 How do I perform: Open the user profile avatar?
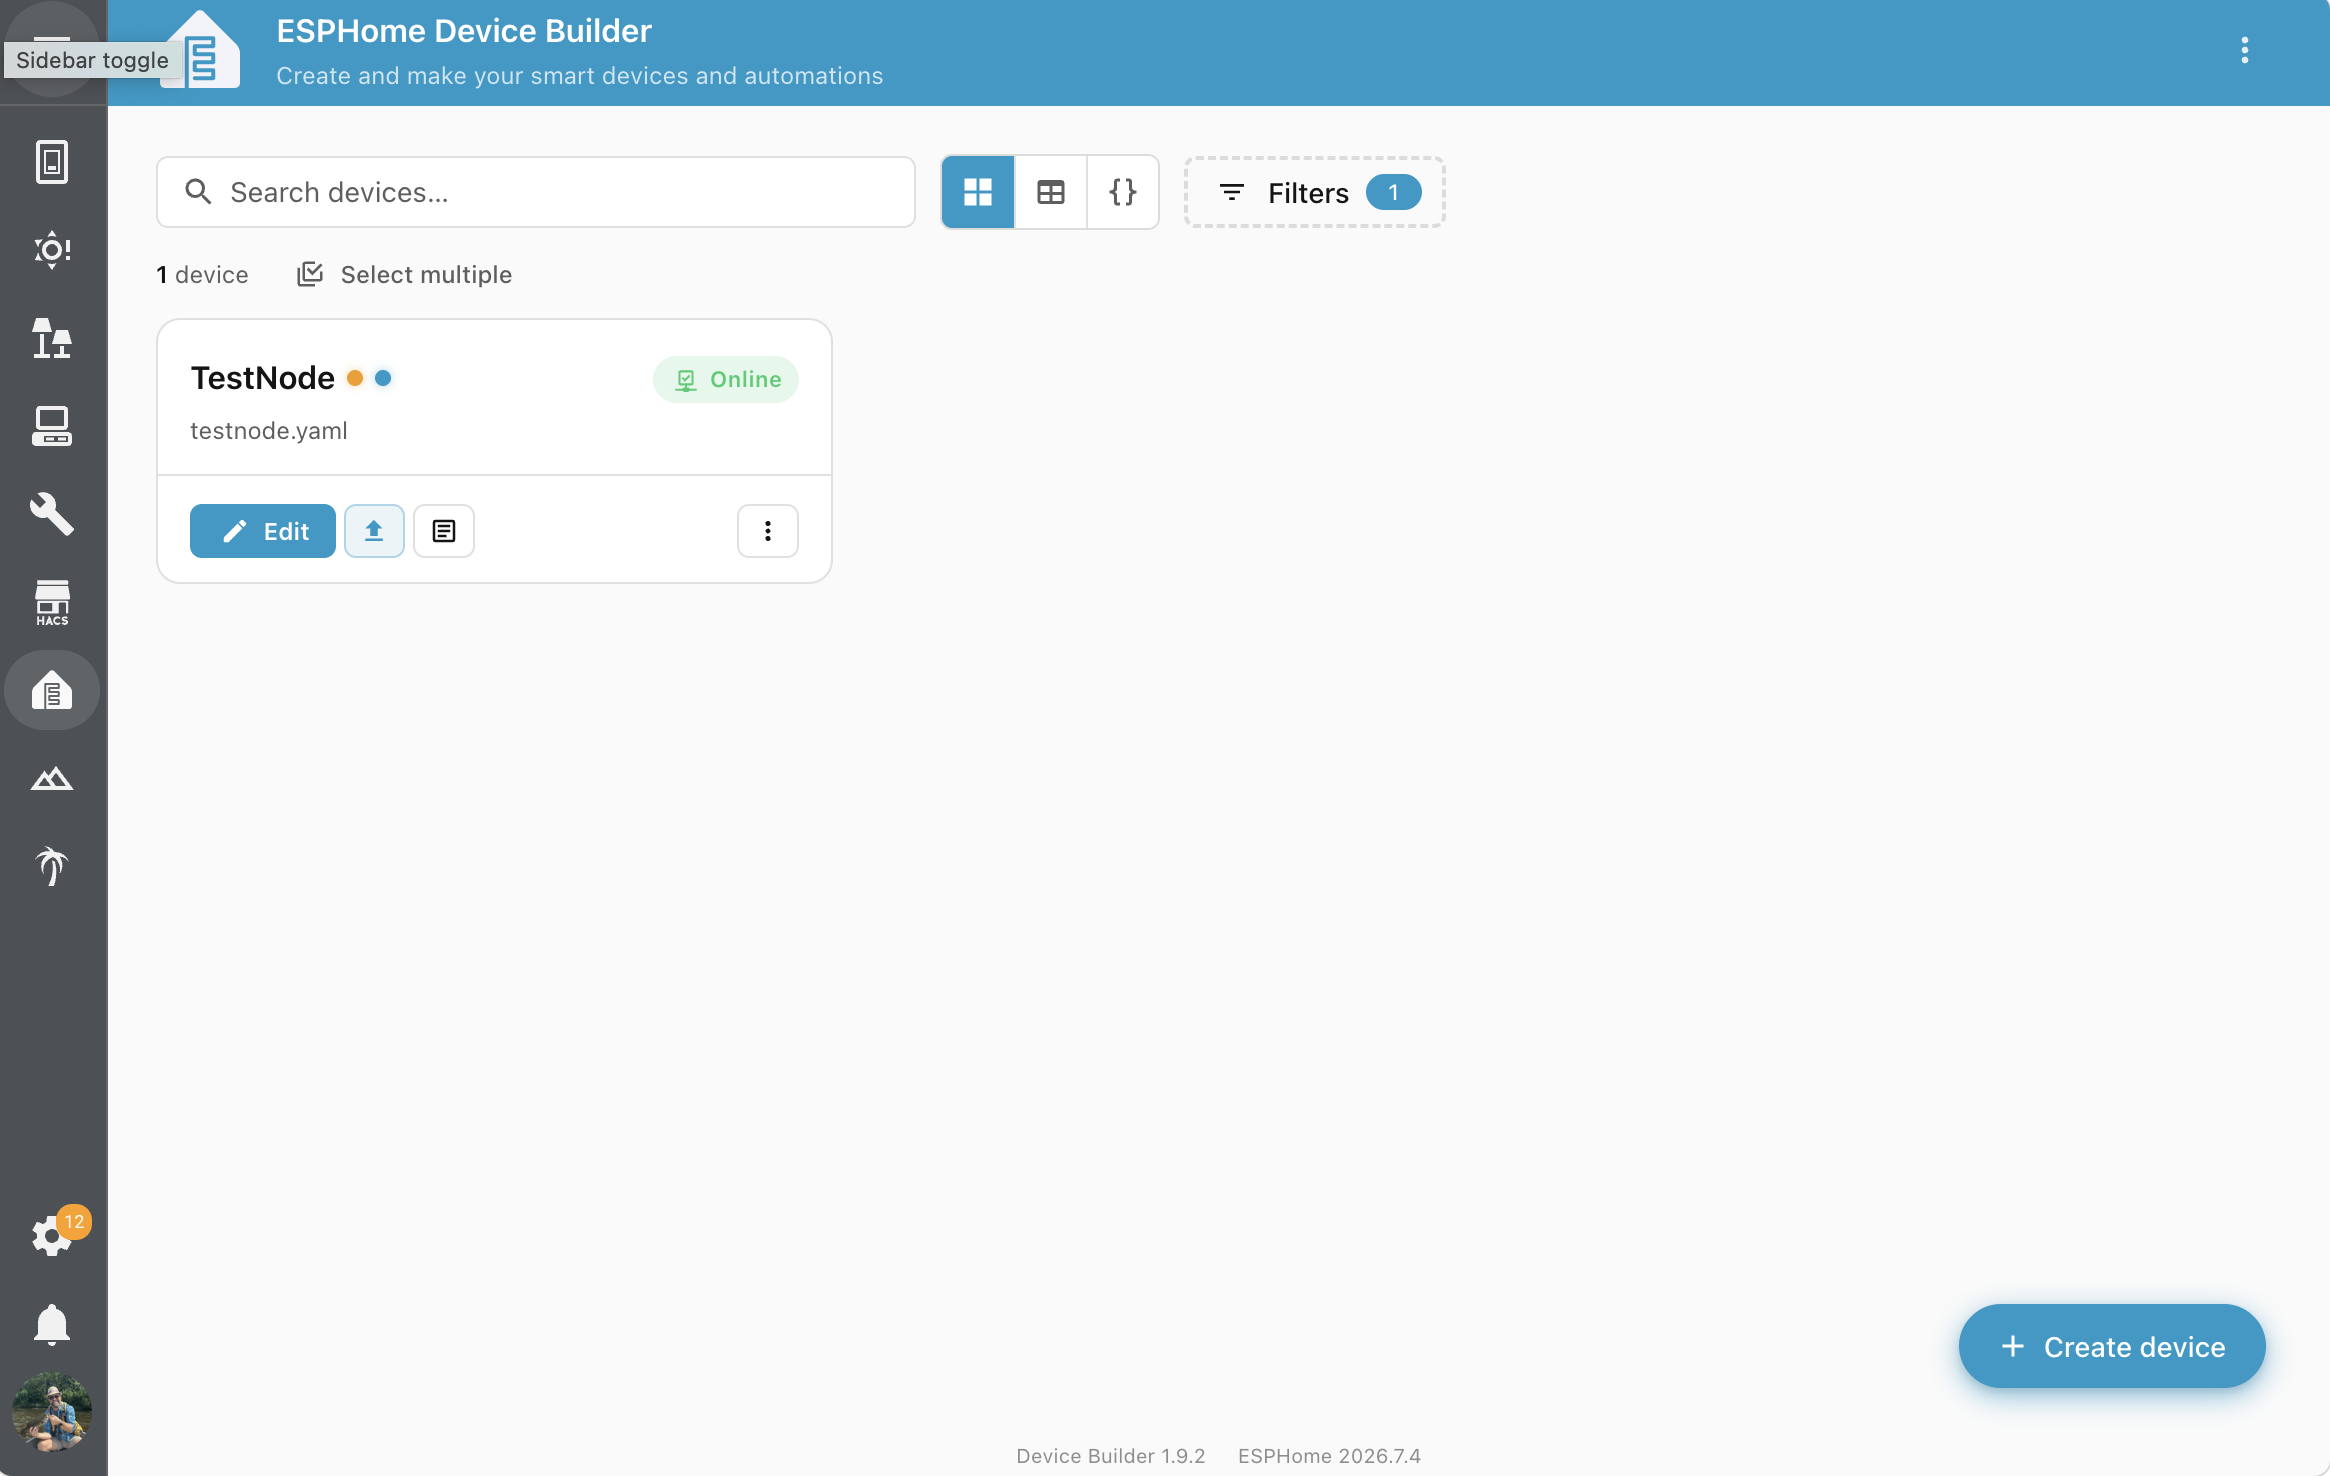click(x=52, y=1412)
